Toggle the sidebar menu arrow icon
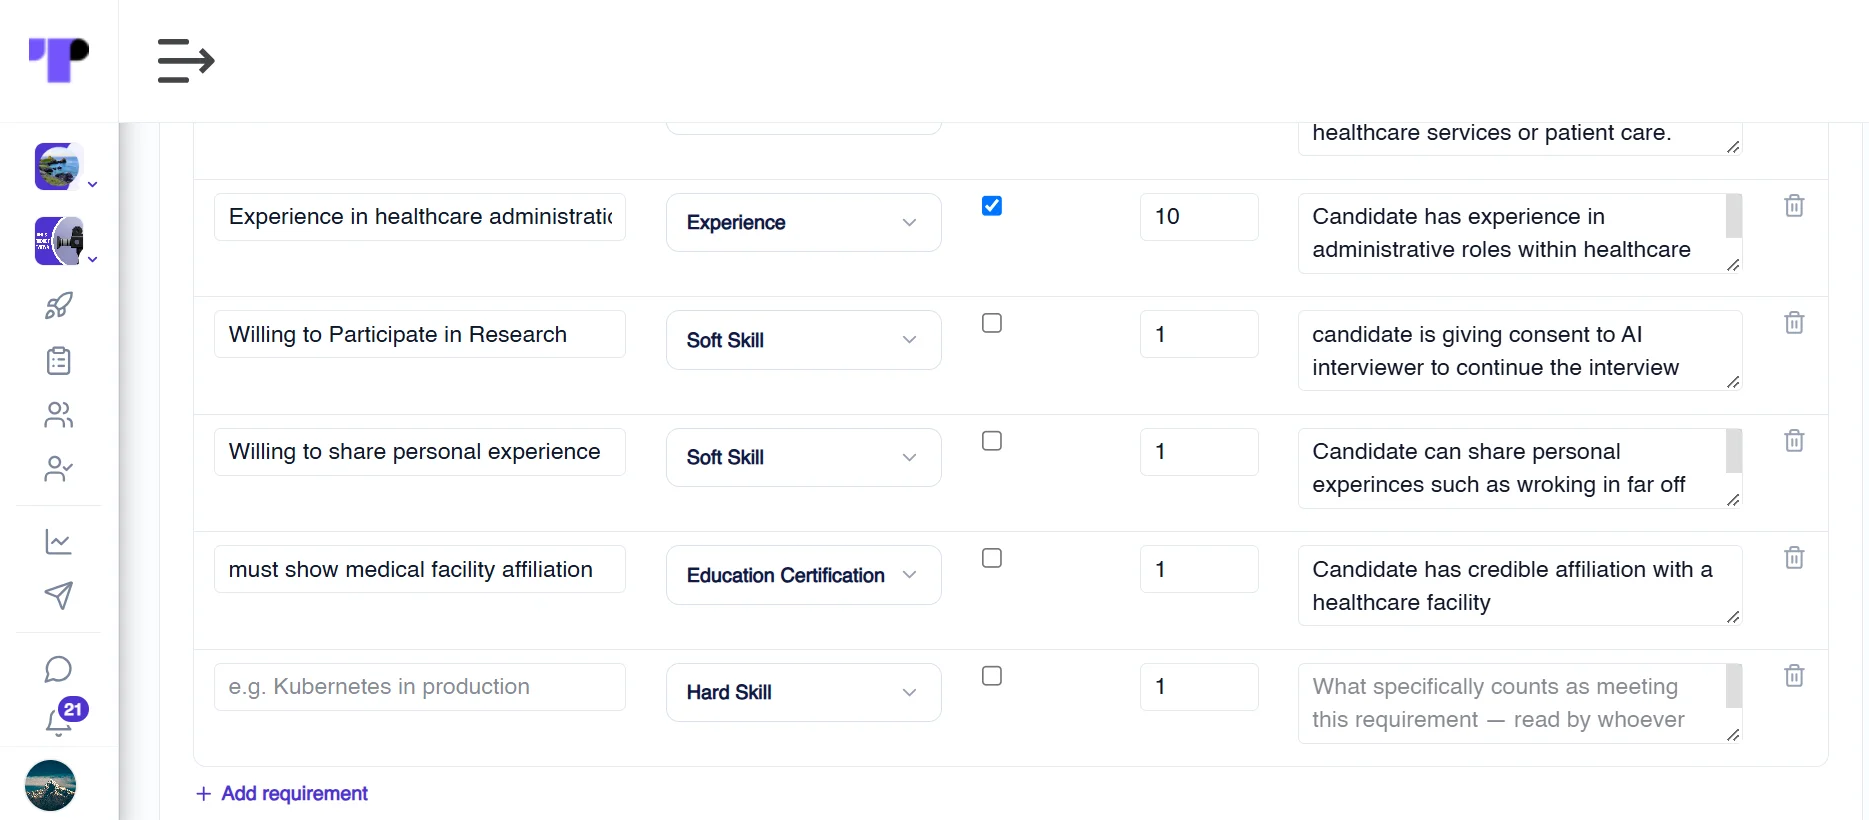The height and width of the screenshot is (820, 1869). [186, 61]
